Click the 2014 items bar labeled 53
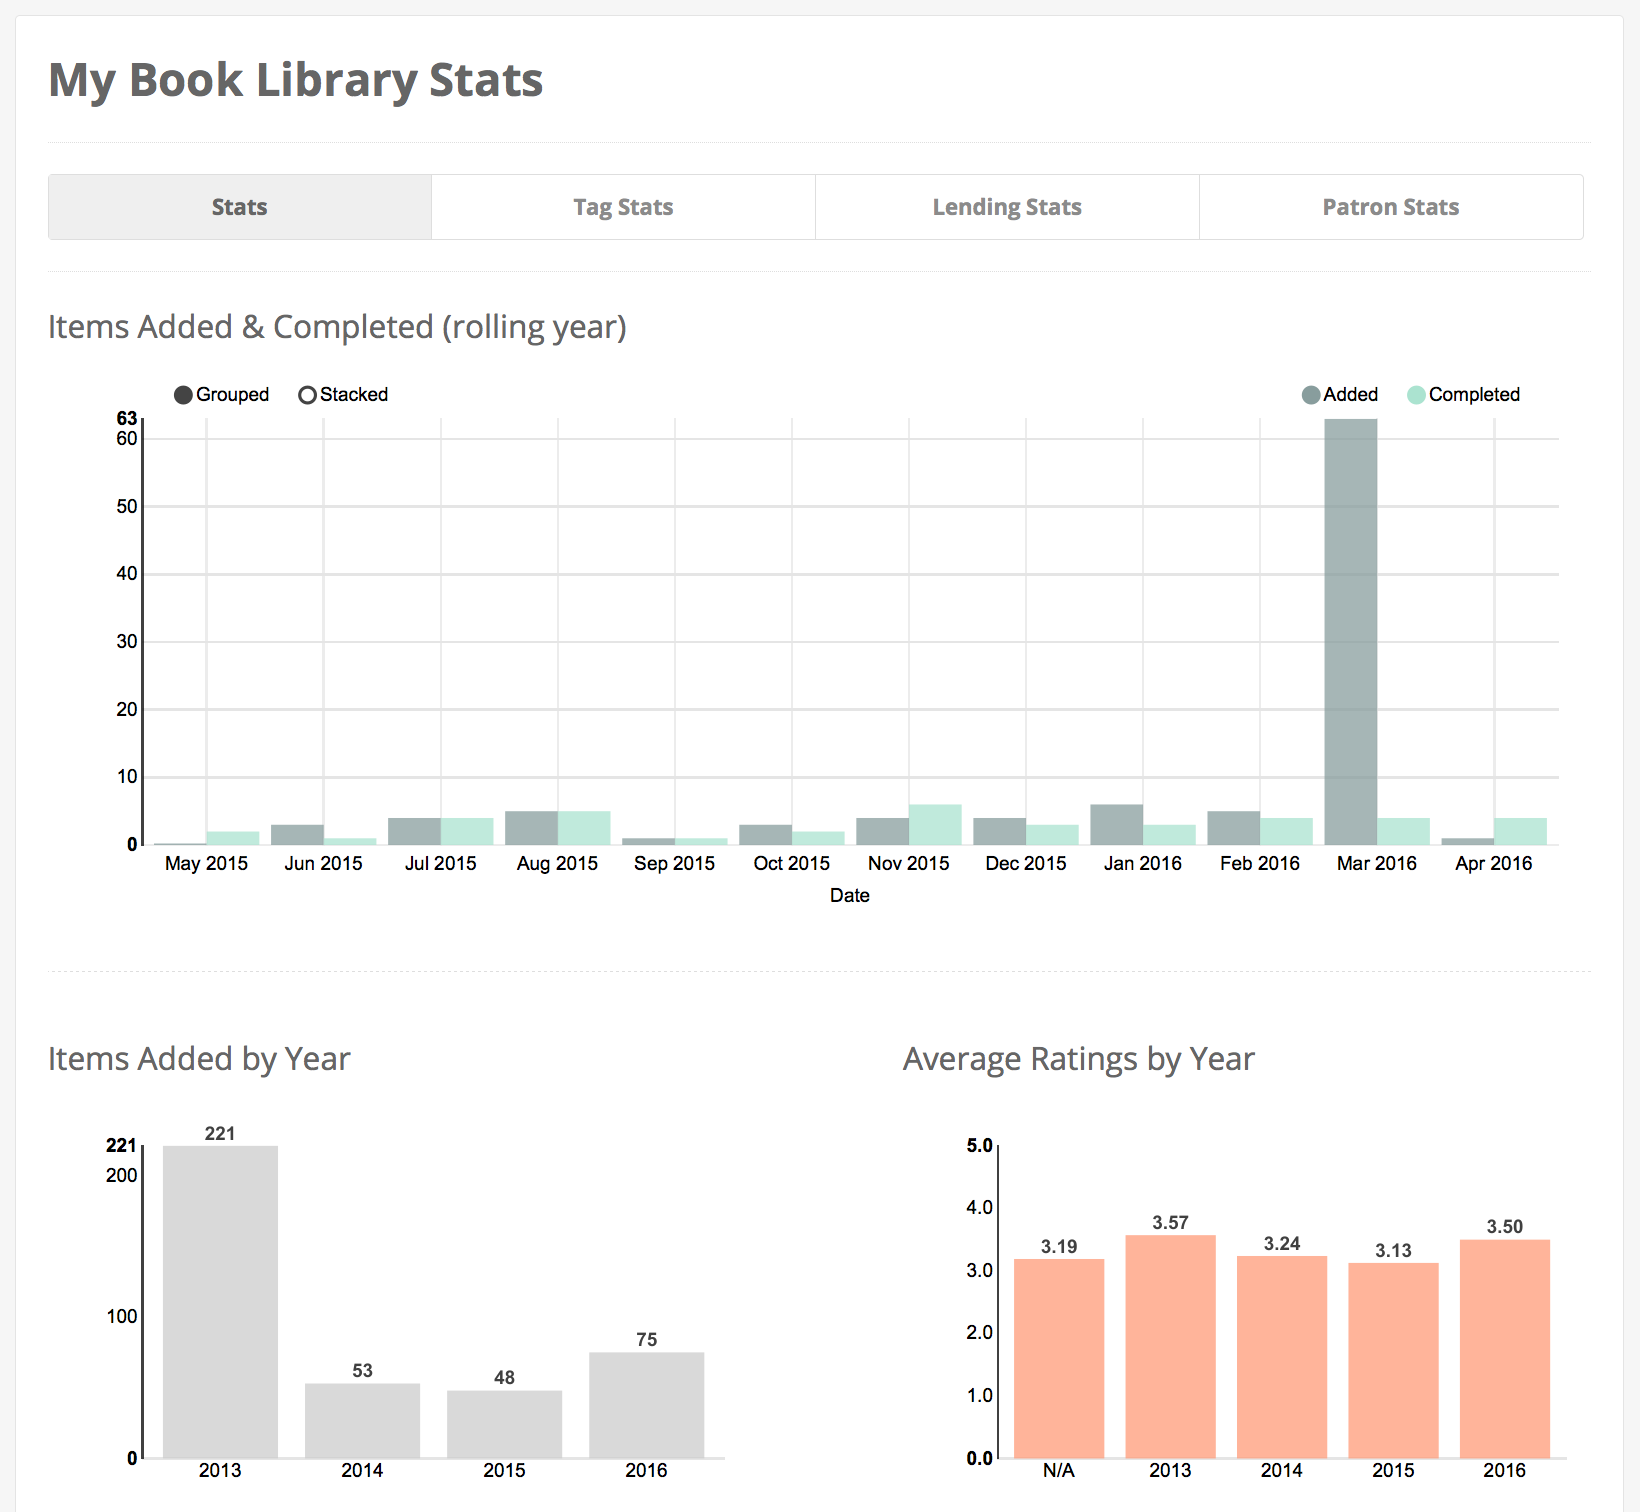The image size is (1640, 1512). pos(362,1420)
